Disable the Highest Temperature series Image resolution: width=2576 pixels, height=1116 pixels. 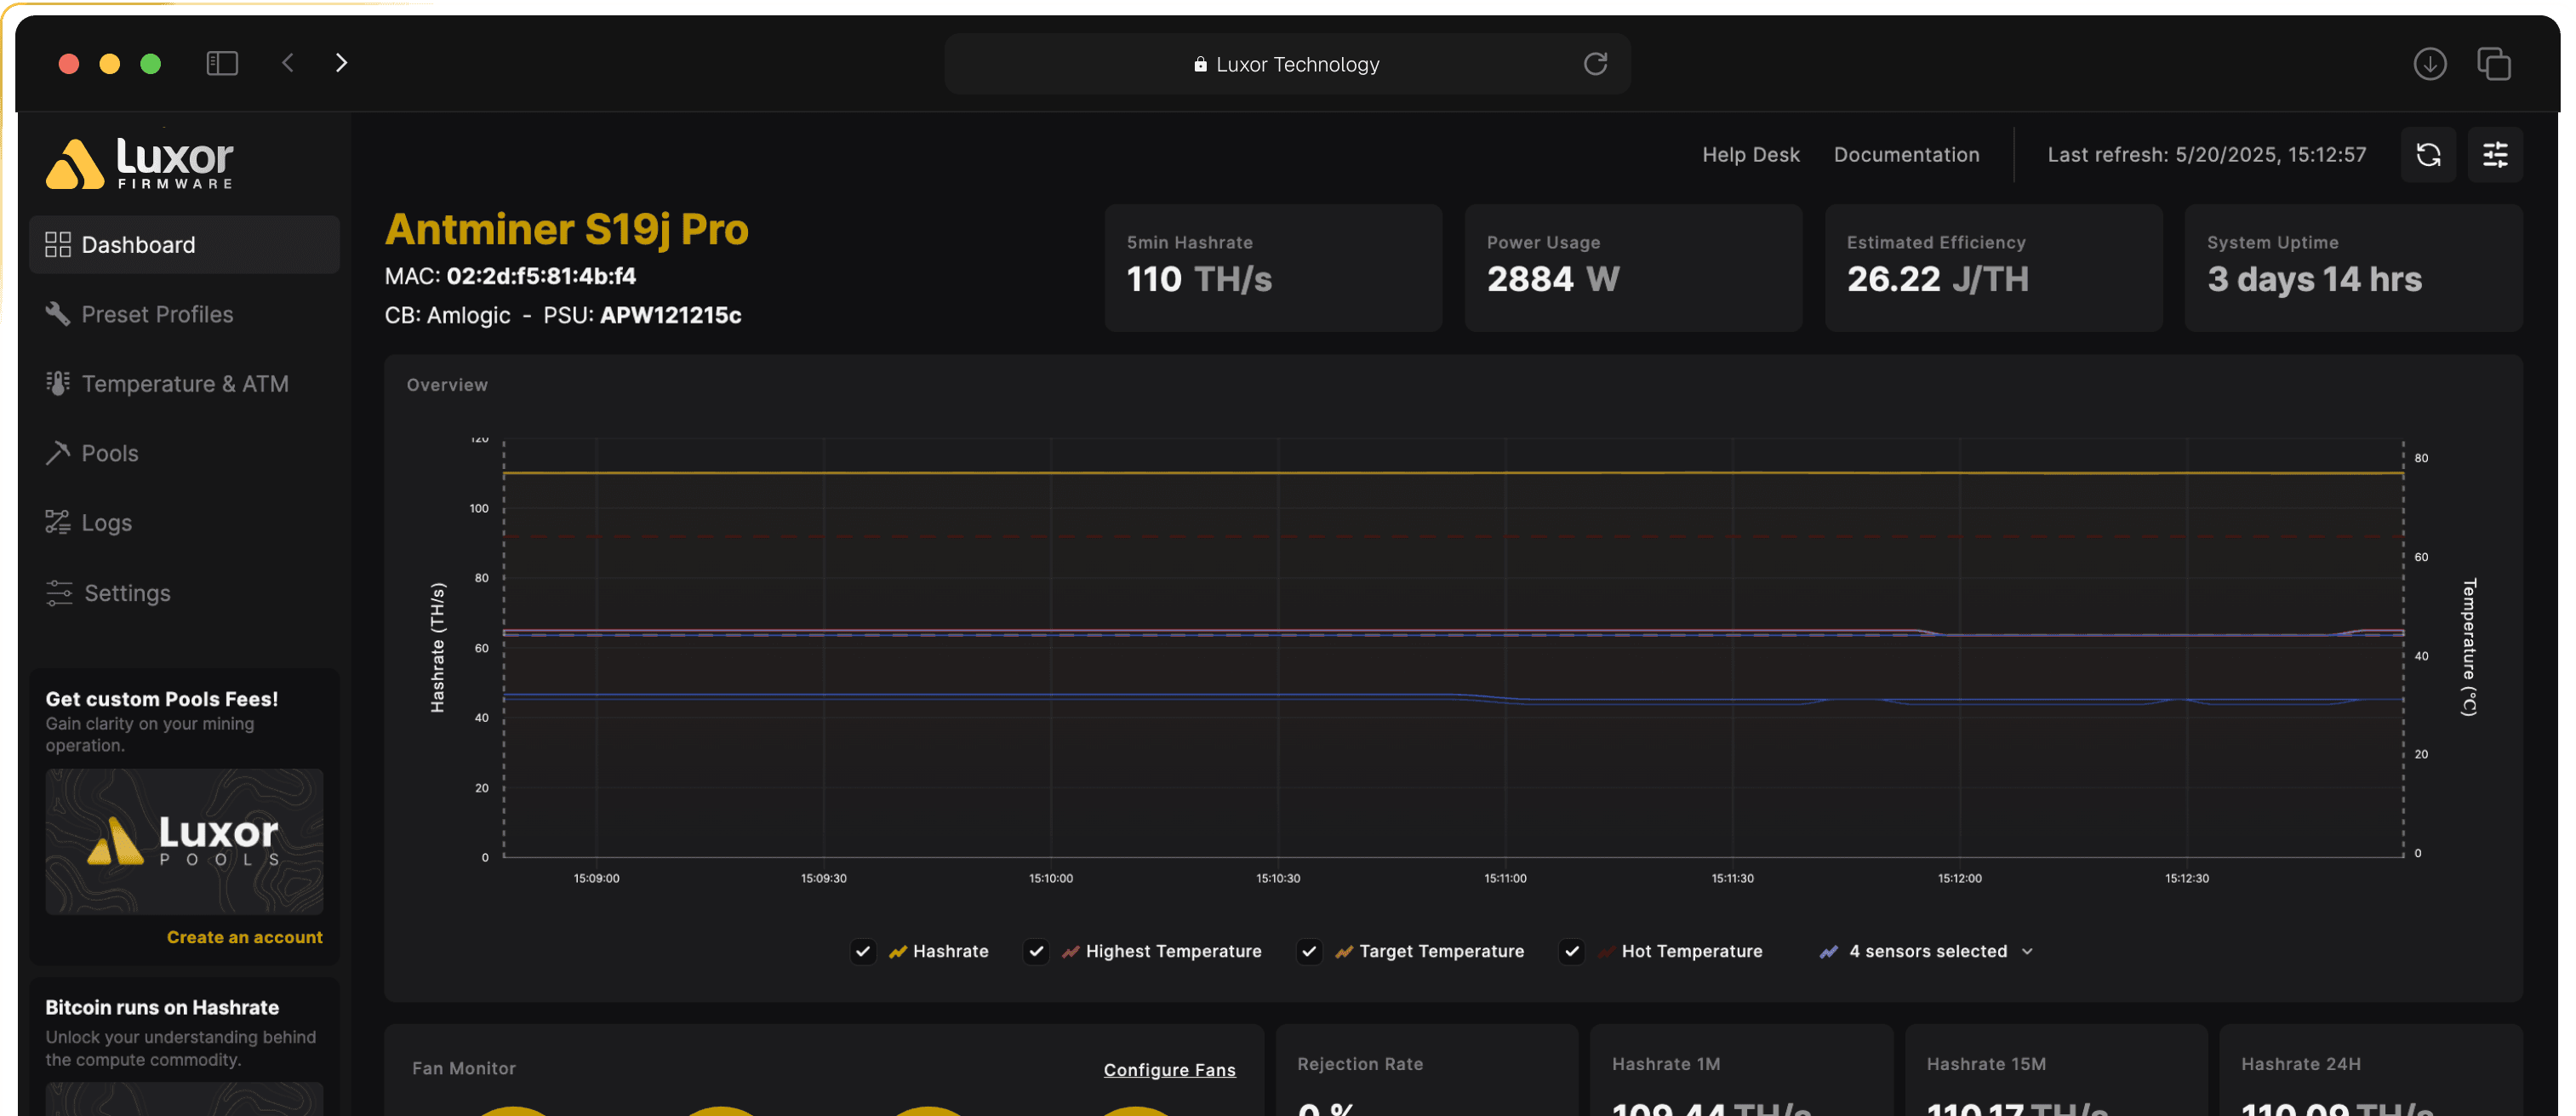coord(1036,951)
